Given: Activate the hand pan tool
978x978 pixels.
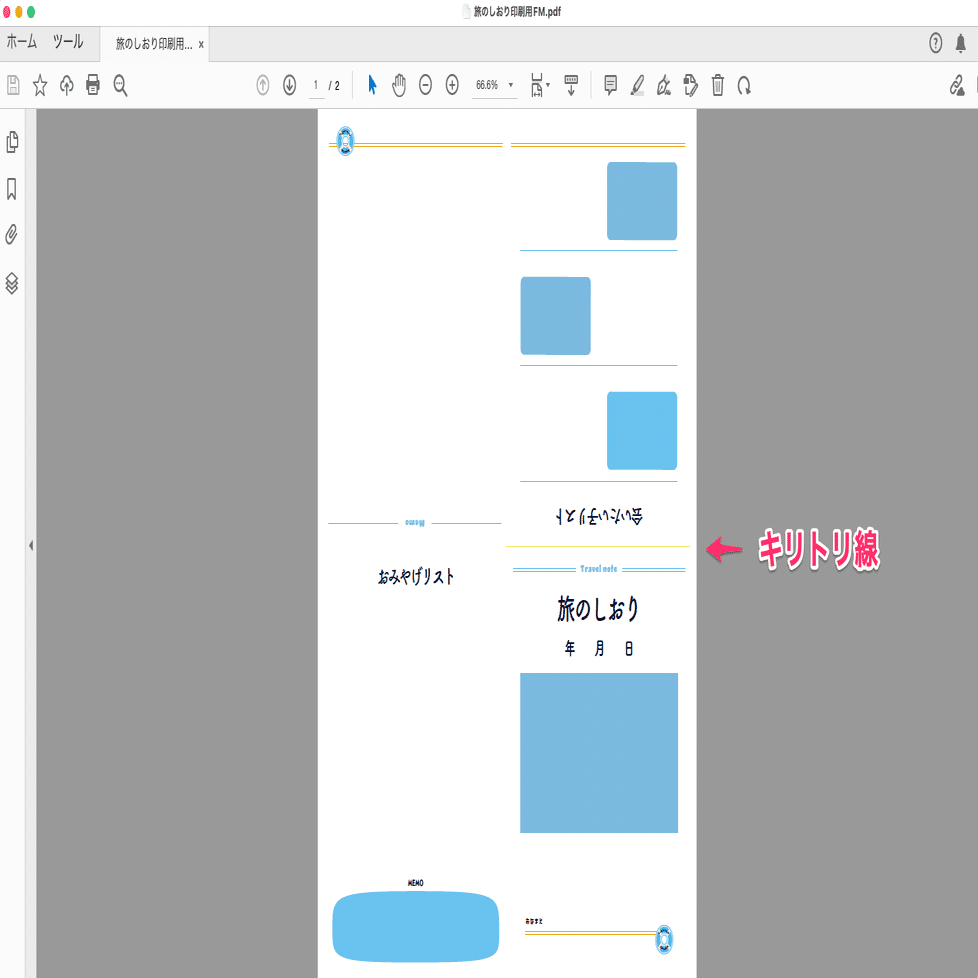Looking at the screenshot, I should pyautogui.click(x=399, y=85).
